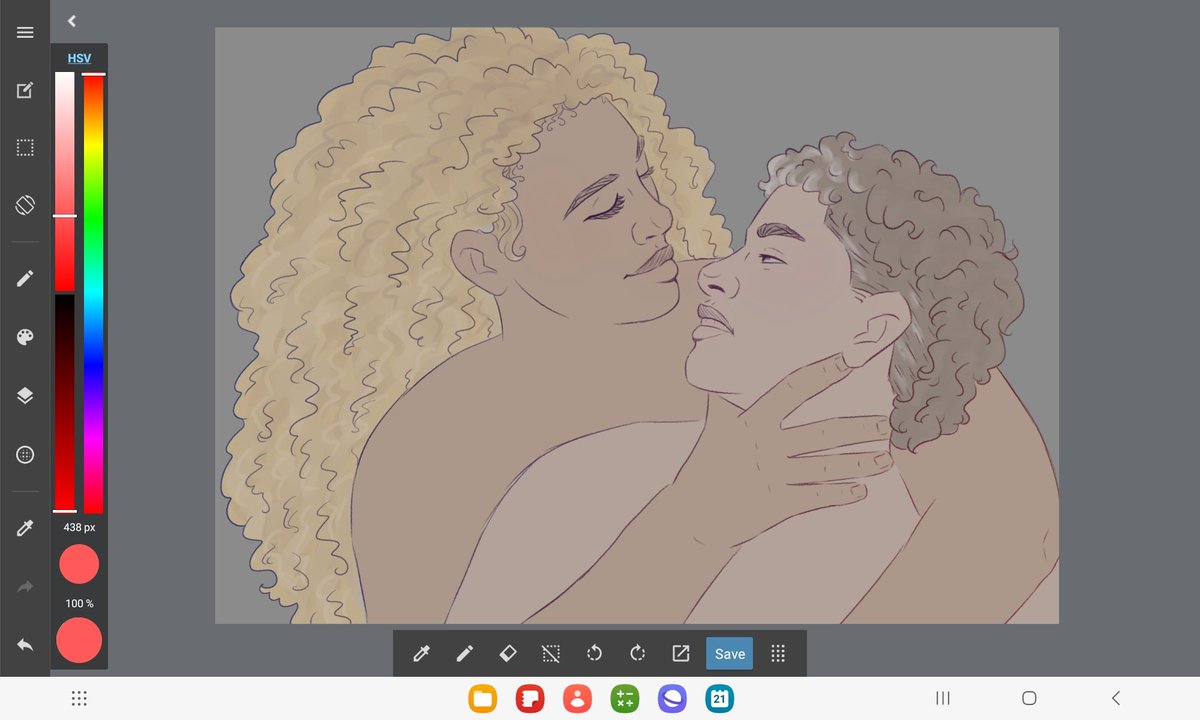Launch the red notes app in taskbar
The image size is (1200, 720).
tap(530, 698)
